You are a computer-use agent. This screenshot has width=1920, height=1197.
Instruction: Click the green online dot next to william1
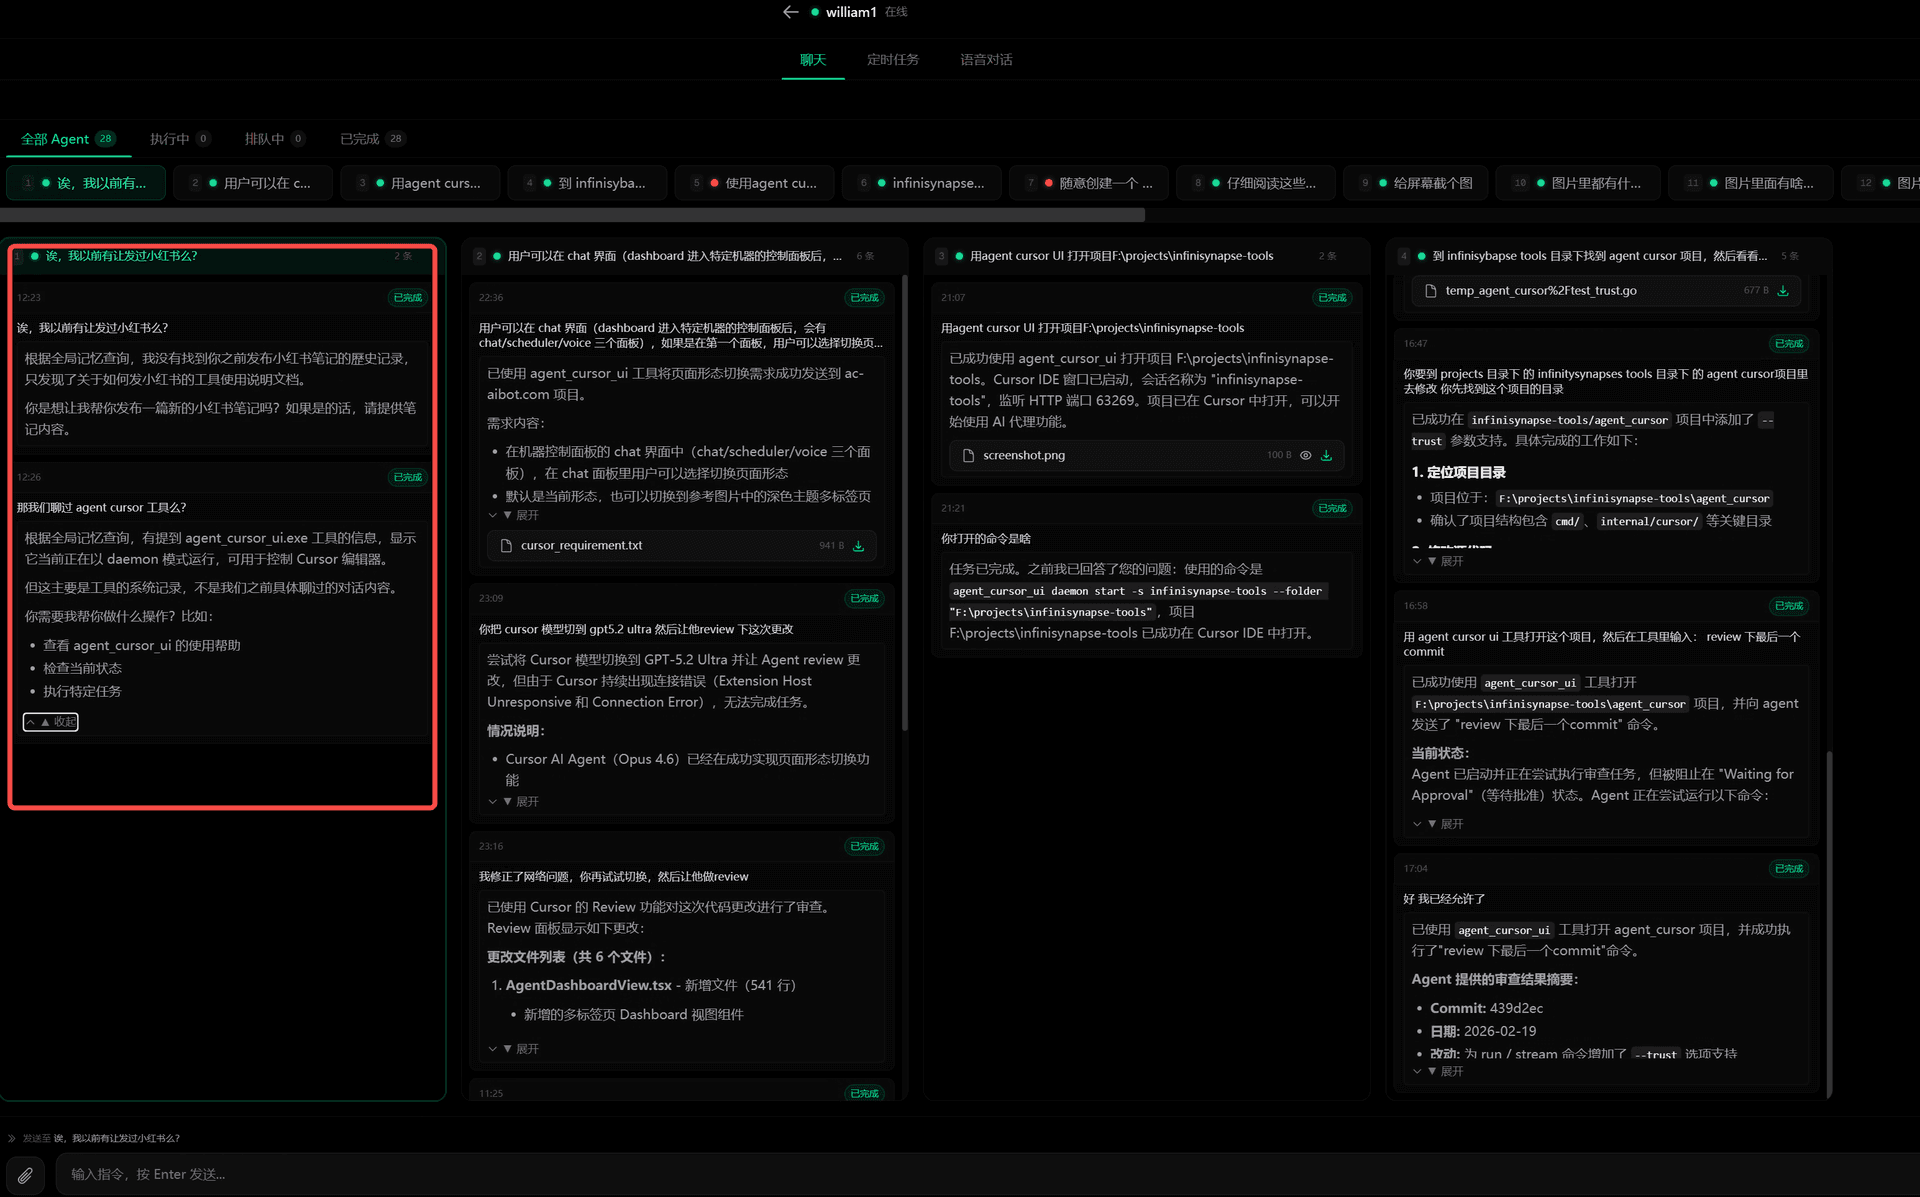814,11
